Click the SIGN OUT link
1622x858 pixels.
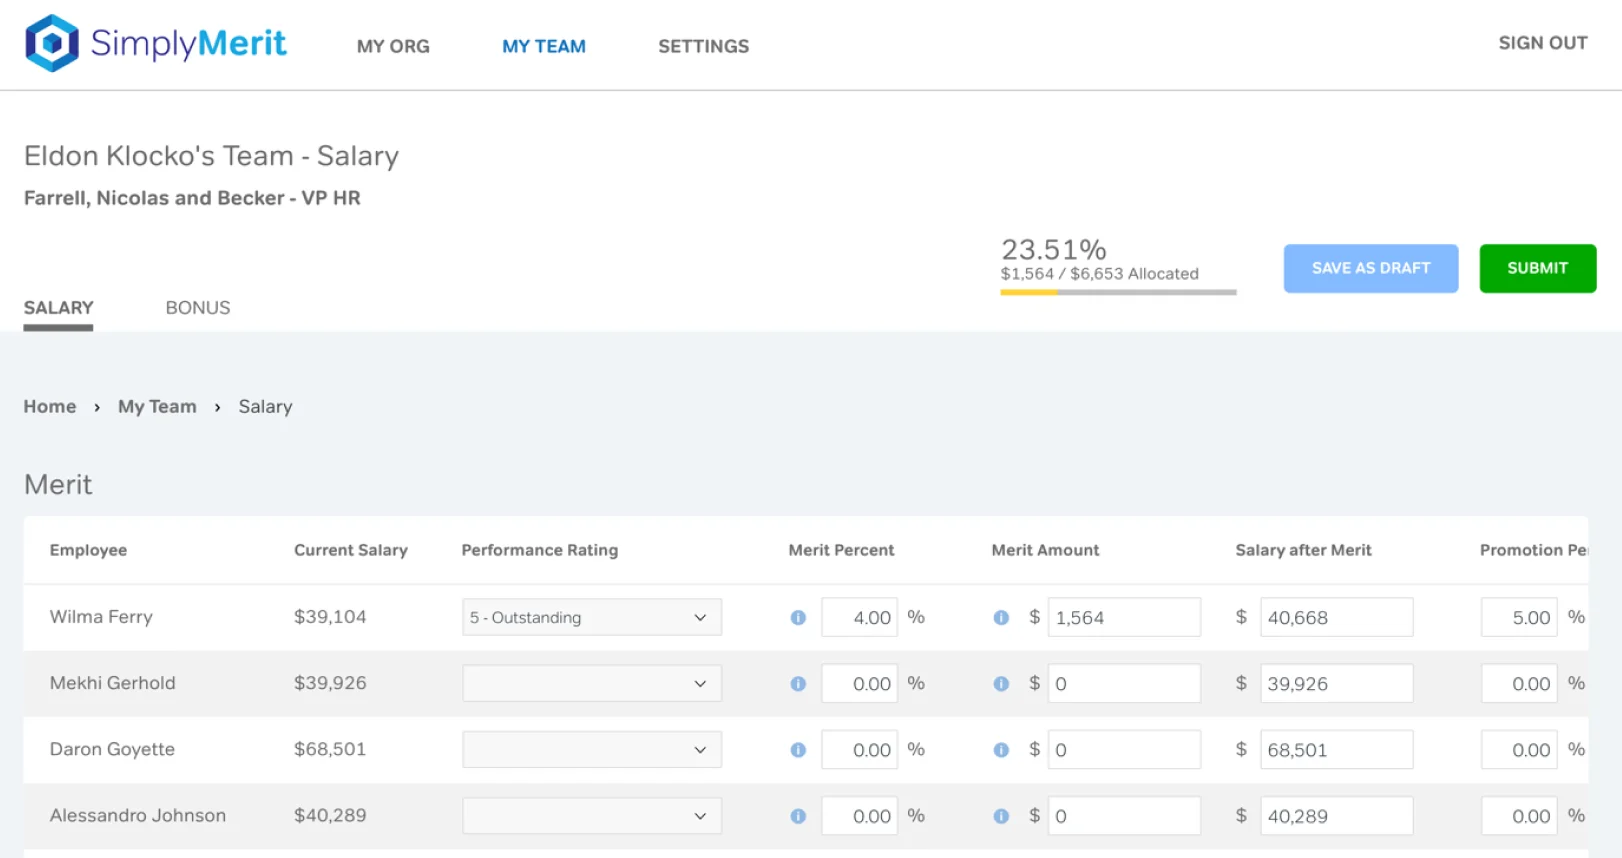pos(1543,43)
